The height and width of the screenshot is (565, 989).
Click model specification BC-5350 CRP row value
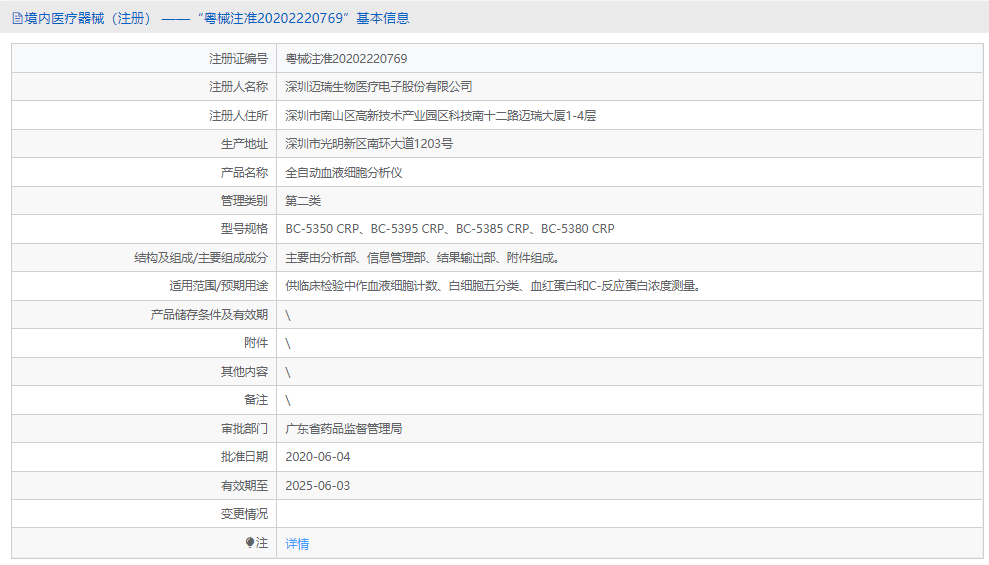click(x=450, y=229)
